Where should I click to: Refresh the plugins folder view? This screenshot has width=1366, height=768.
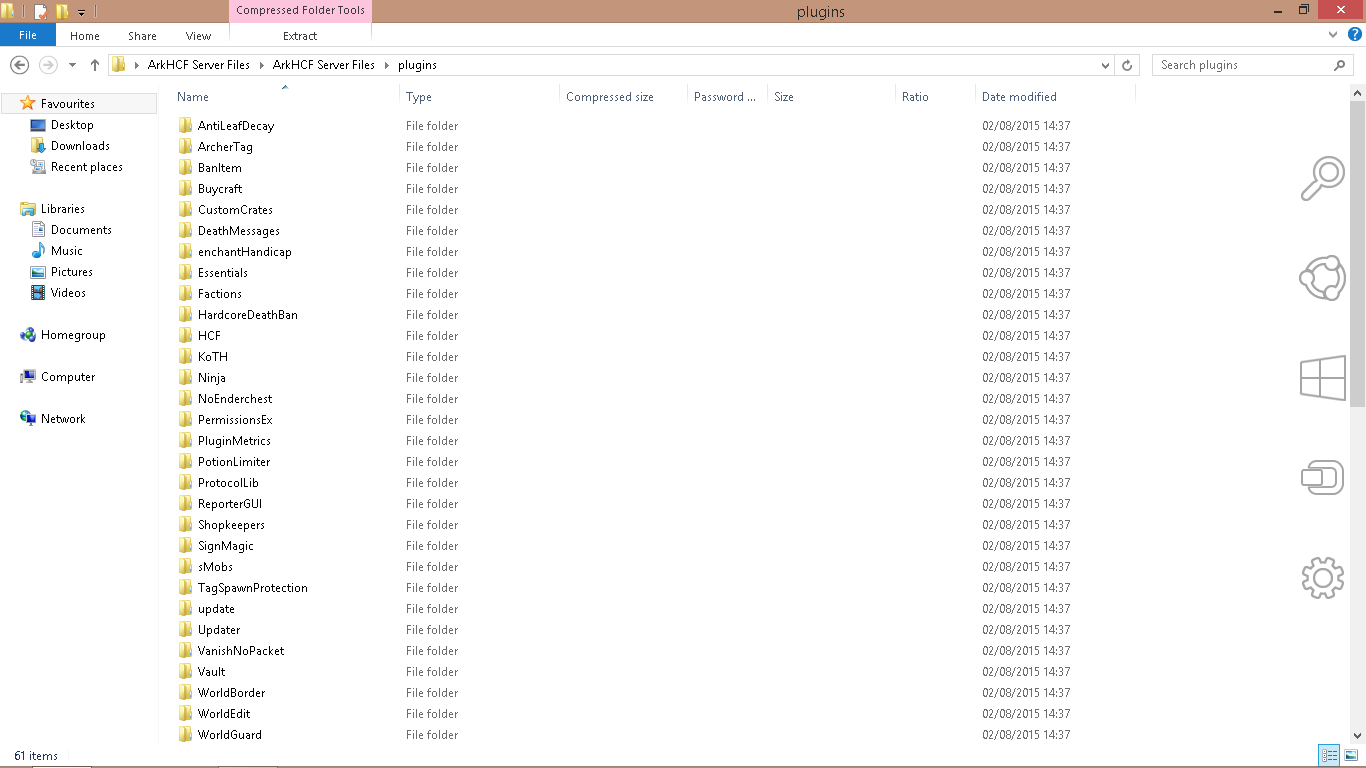[x=1127, y=65]
